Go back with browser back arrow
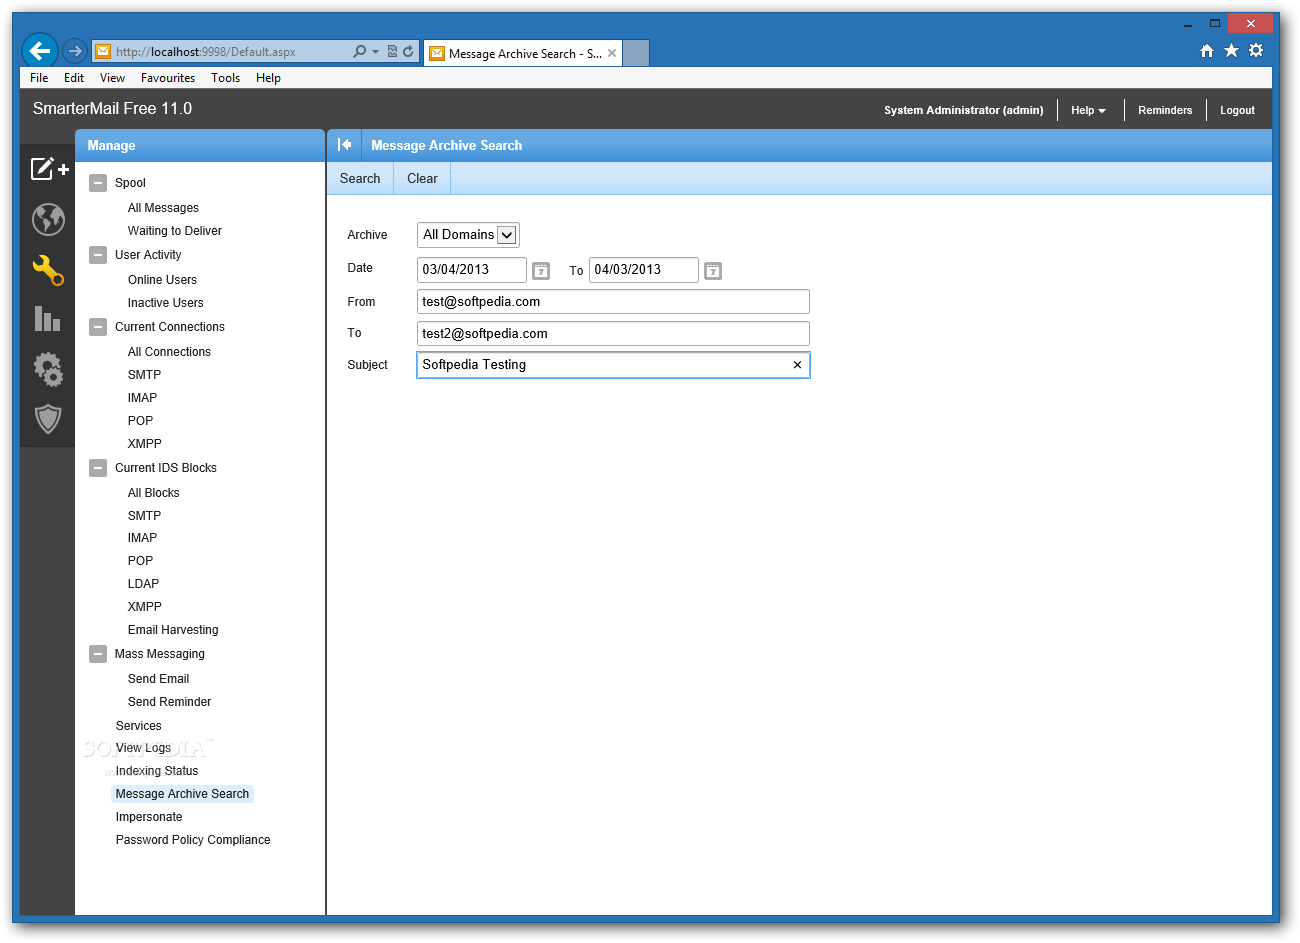This screenshot has height=943, width=1300. 40,51
